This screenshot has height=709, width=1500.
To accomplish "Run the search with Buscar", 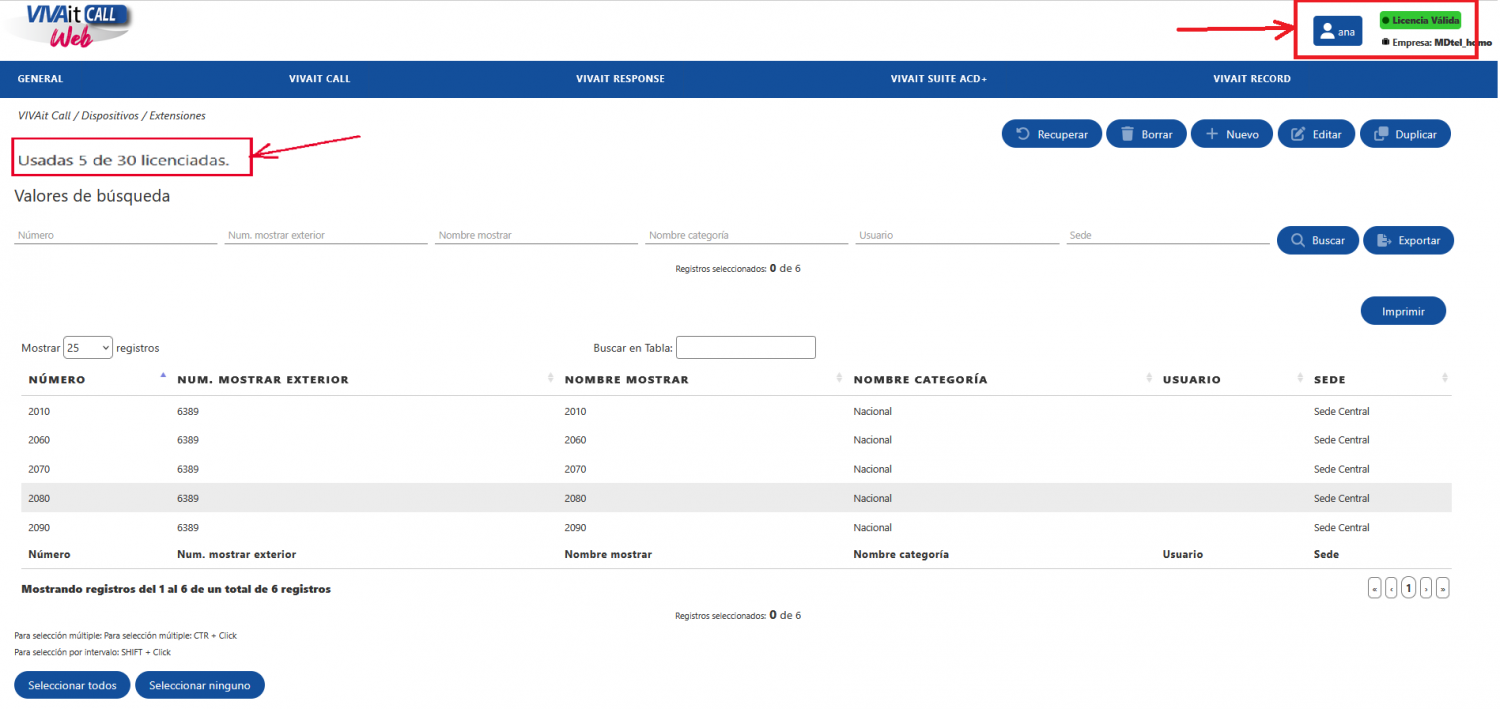I will tap(1317, 241).
